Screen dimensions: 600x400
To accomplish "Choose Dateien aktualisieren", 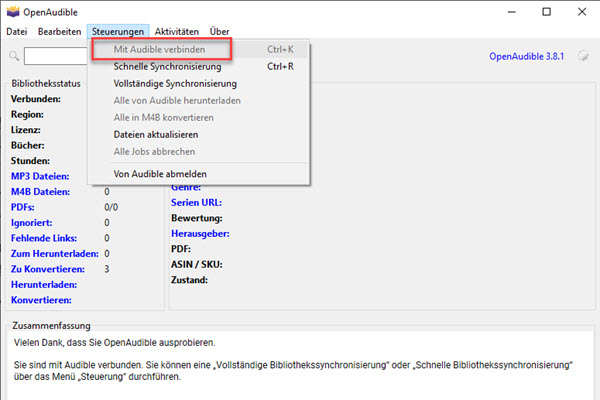I will point(198,135).
